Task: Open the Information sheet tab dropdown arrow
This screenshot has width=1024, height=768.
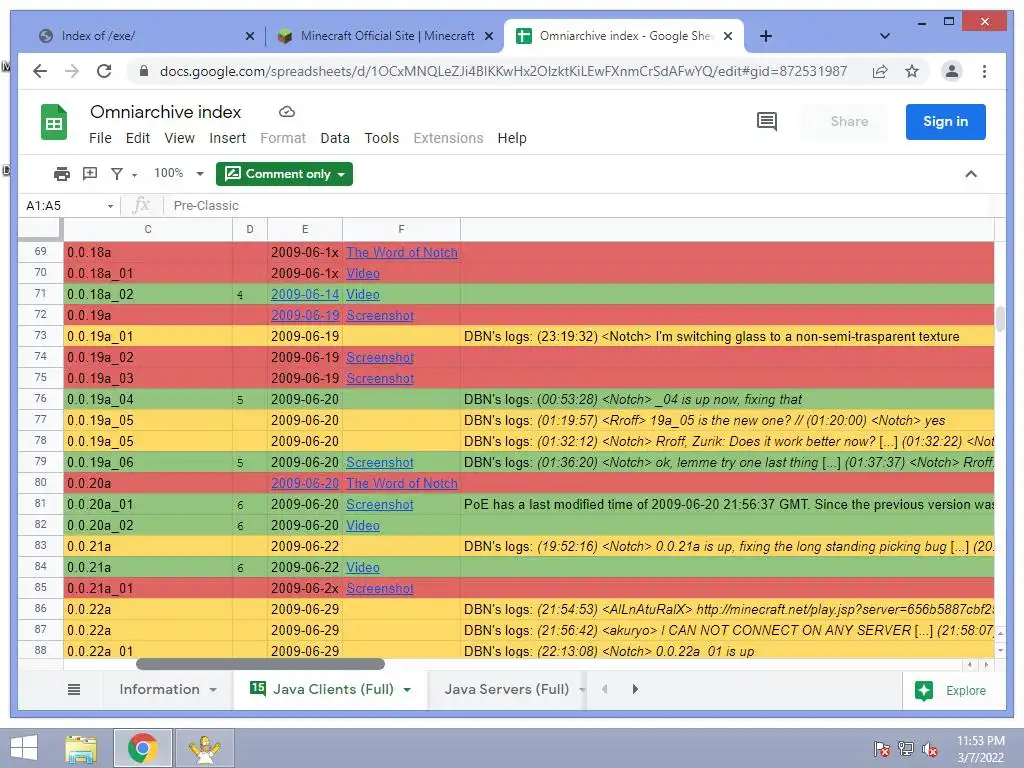Action: pos(213,690)
